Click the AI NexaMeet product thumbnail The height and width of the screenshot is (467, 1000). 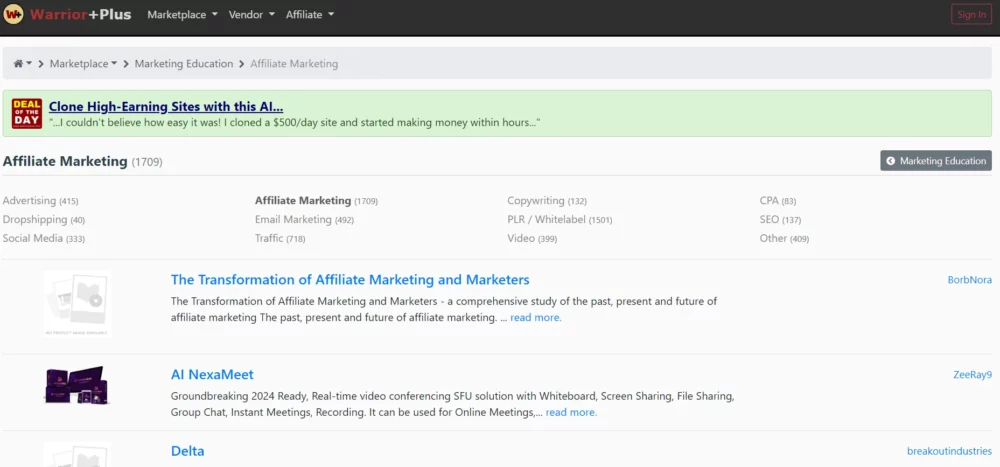[77, 385]
